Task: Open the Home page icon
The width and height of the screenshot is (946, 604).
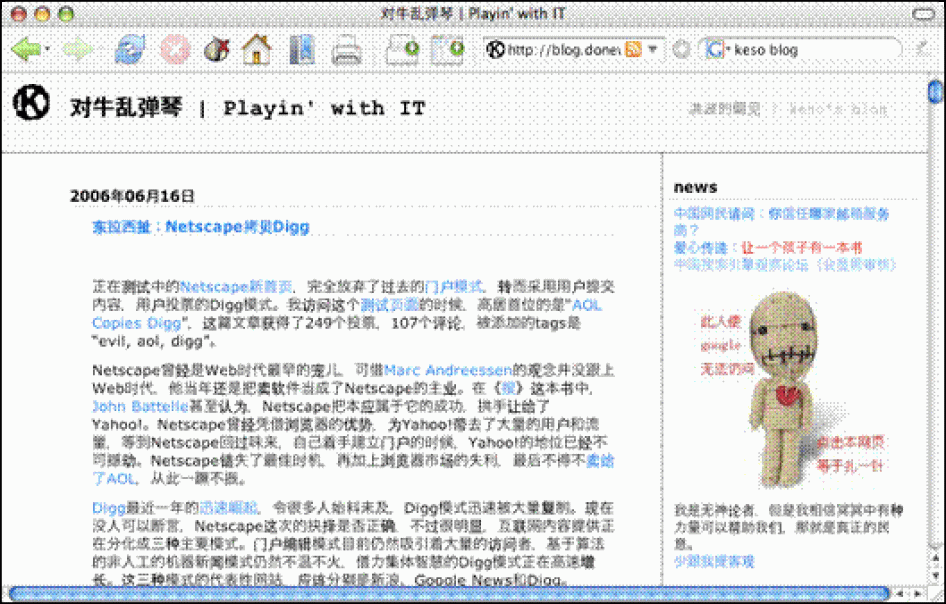Action: point(257,49)
